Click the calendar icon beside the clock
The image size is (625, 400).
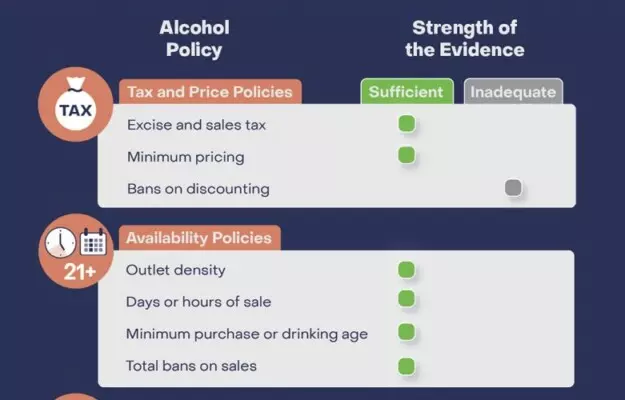click(x=93, y=242)
